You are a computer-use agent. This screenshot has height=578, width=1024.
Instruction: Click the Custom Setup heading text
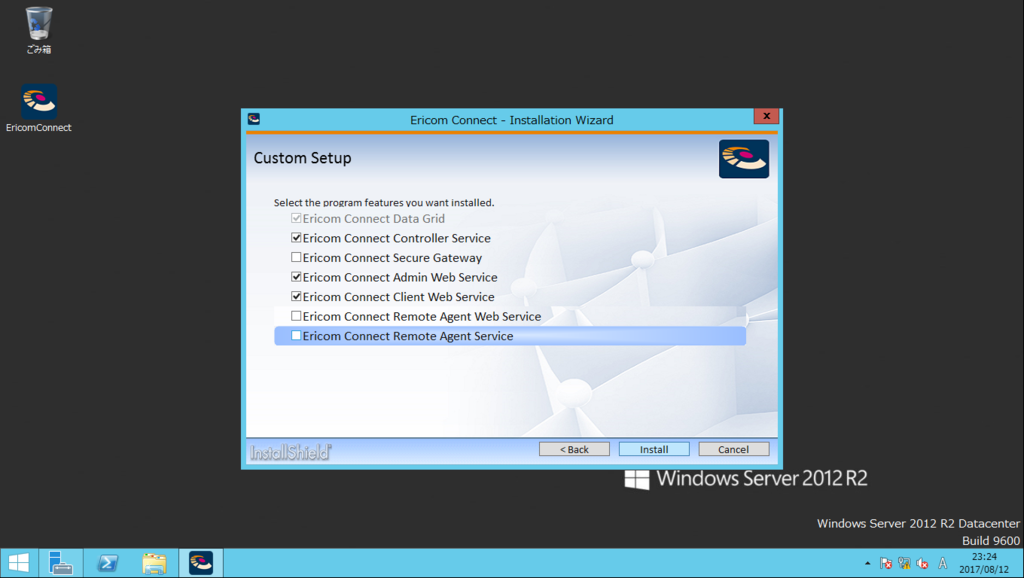pos(302,158)
